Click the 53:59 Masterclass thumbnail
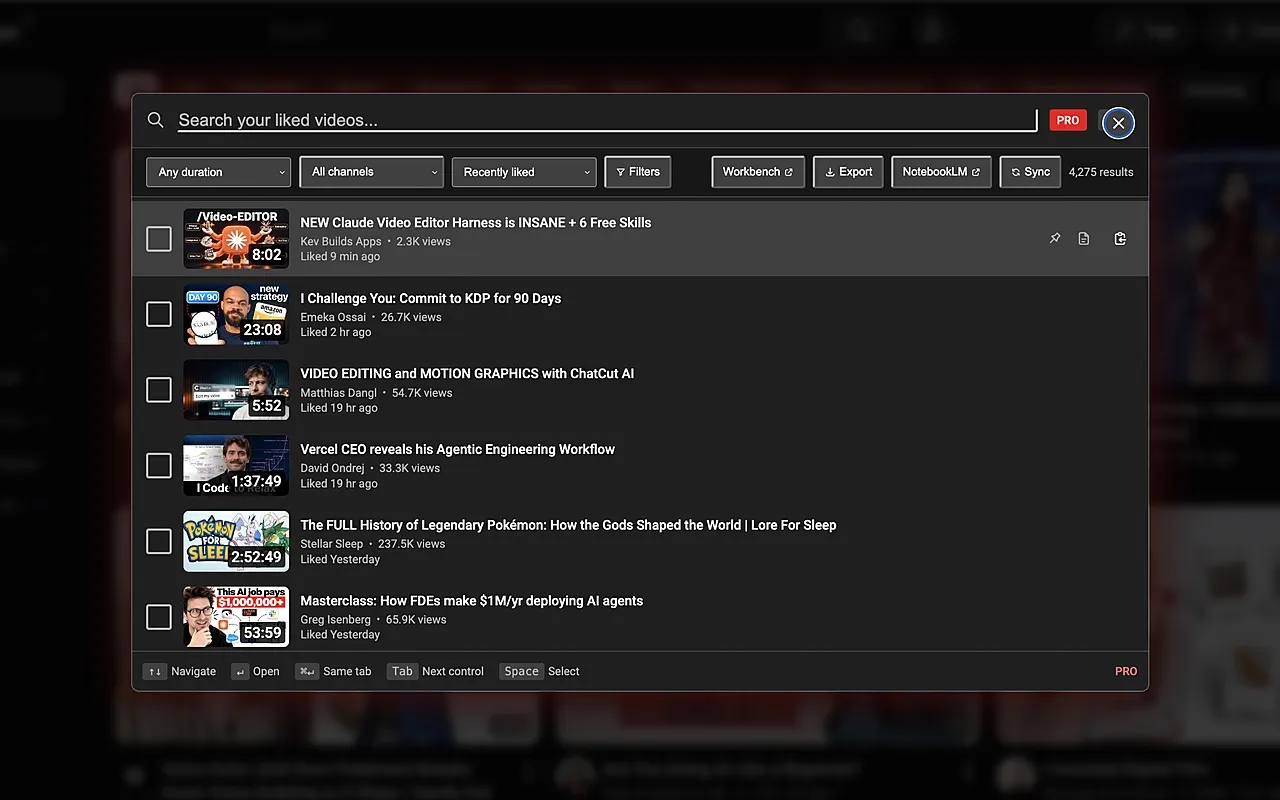 [236, 617]
